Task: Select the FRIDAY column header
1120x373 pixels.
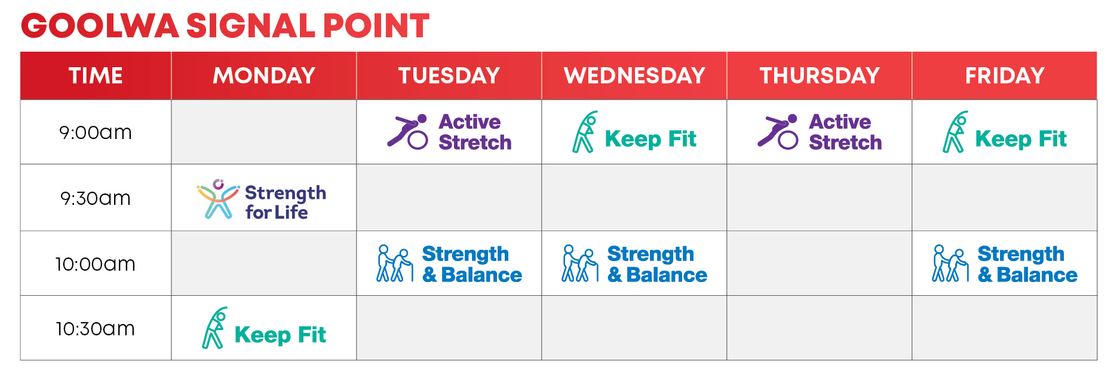Action: (x=1004, y=76)
